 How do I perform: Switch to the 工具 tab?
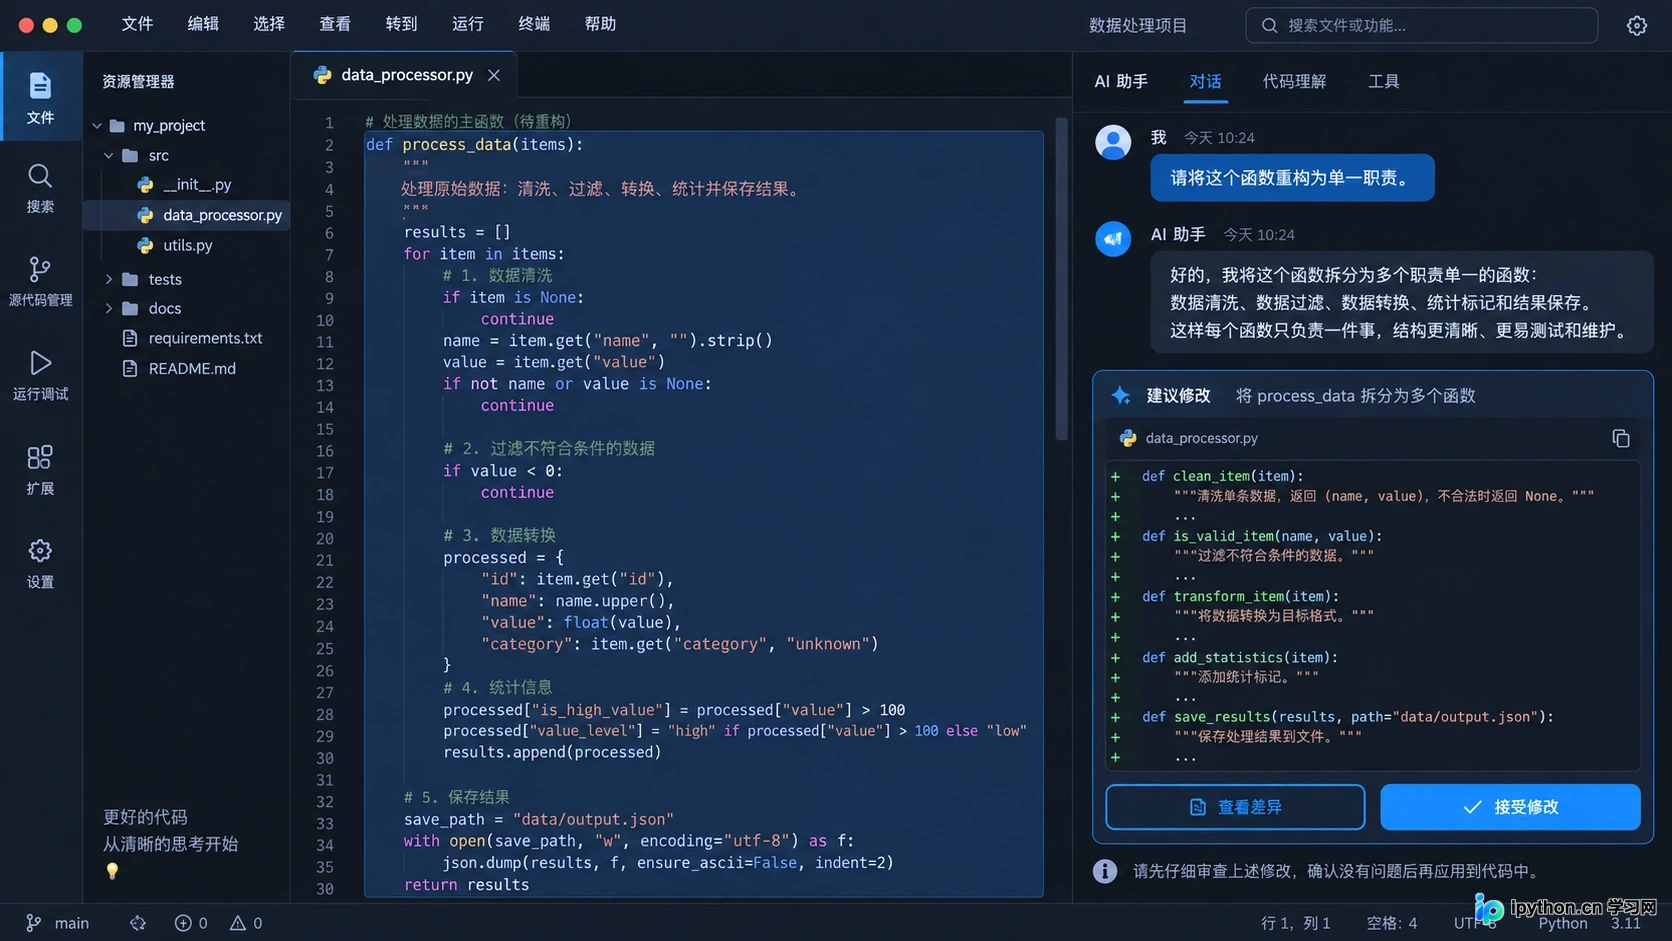(1384, 82)
